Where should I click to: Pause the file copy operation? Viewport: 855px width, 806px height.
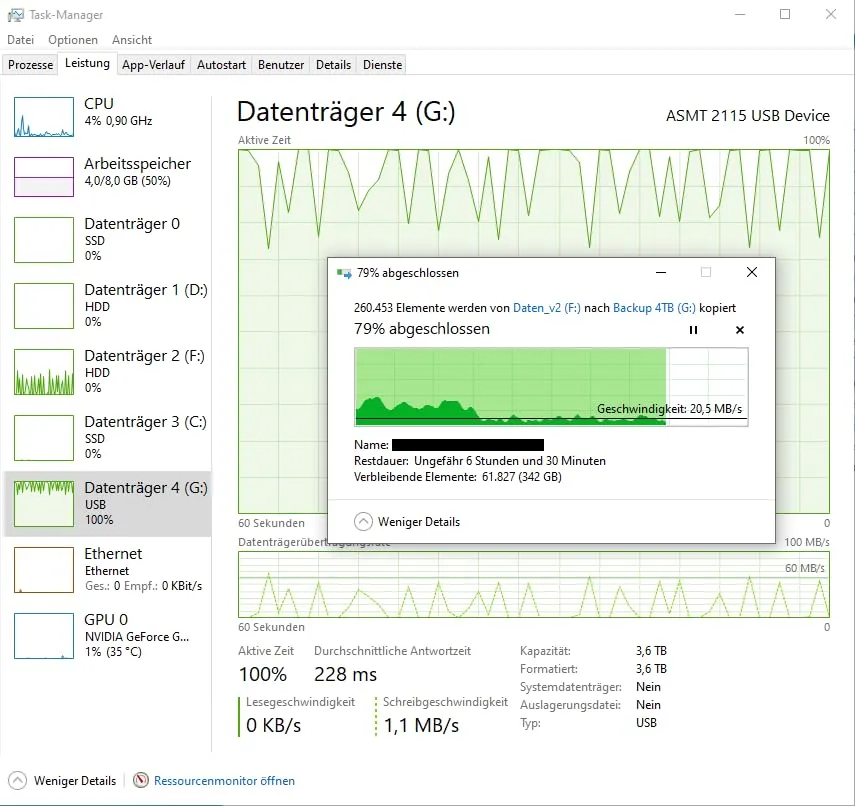coord(693,330)
